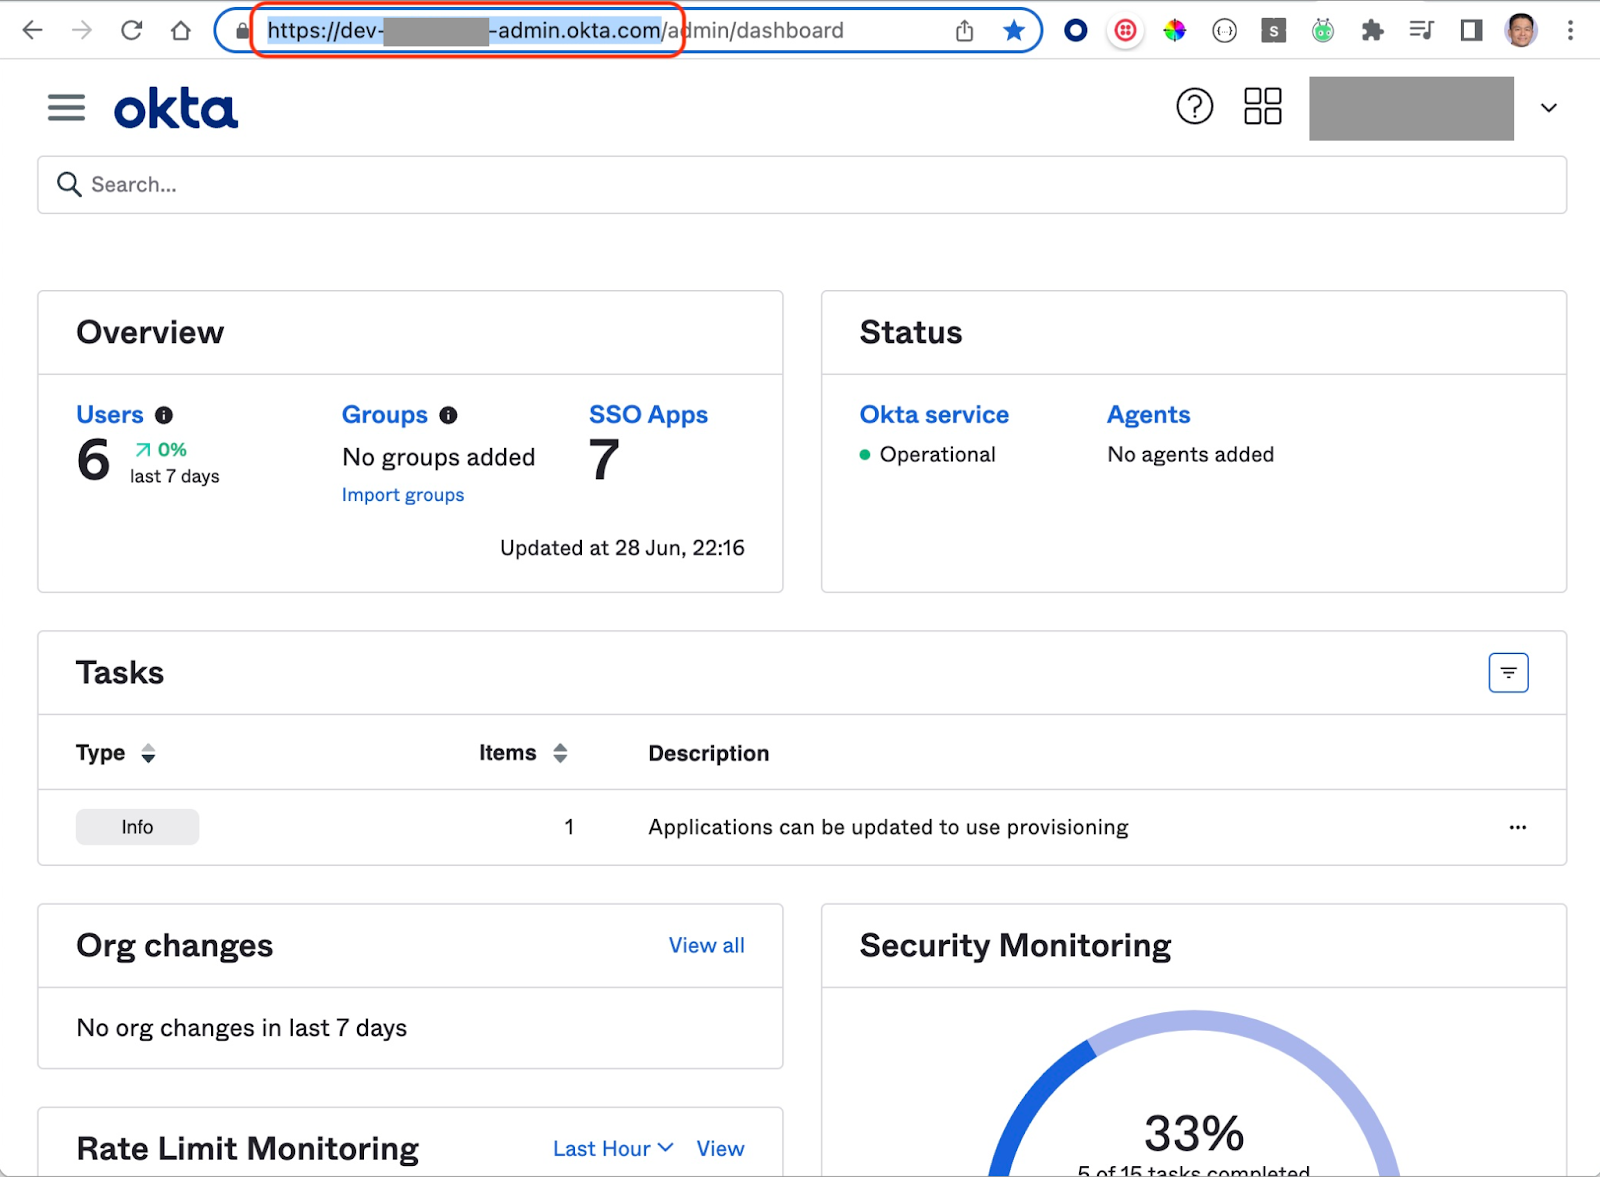Open the puzzle piece extensions menu
This screenshot has height=1177, width=1600.
1372,31
